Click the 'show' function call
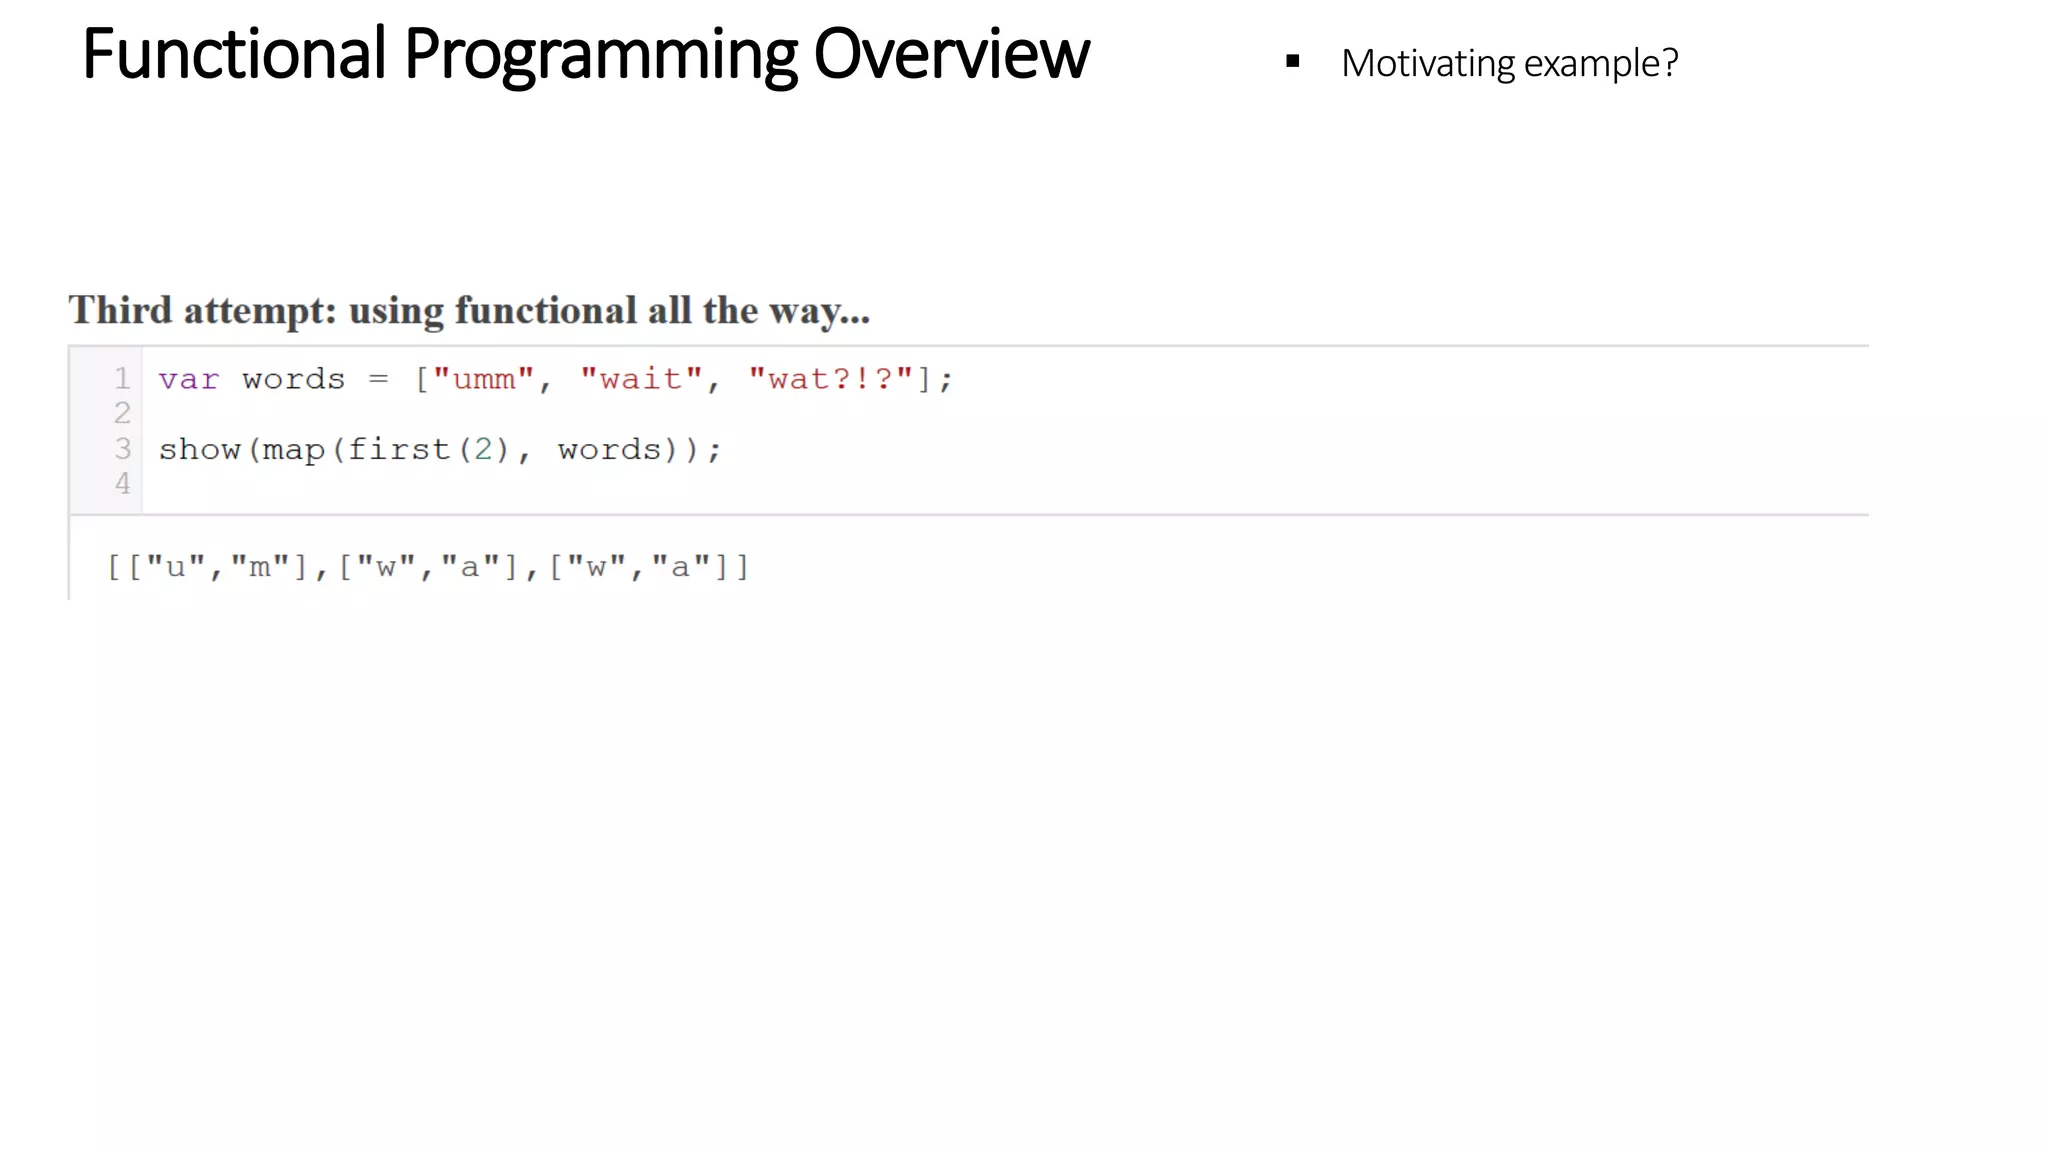Screen dimensions: 2048x1152 click(199, 450)
